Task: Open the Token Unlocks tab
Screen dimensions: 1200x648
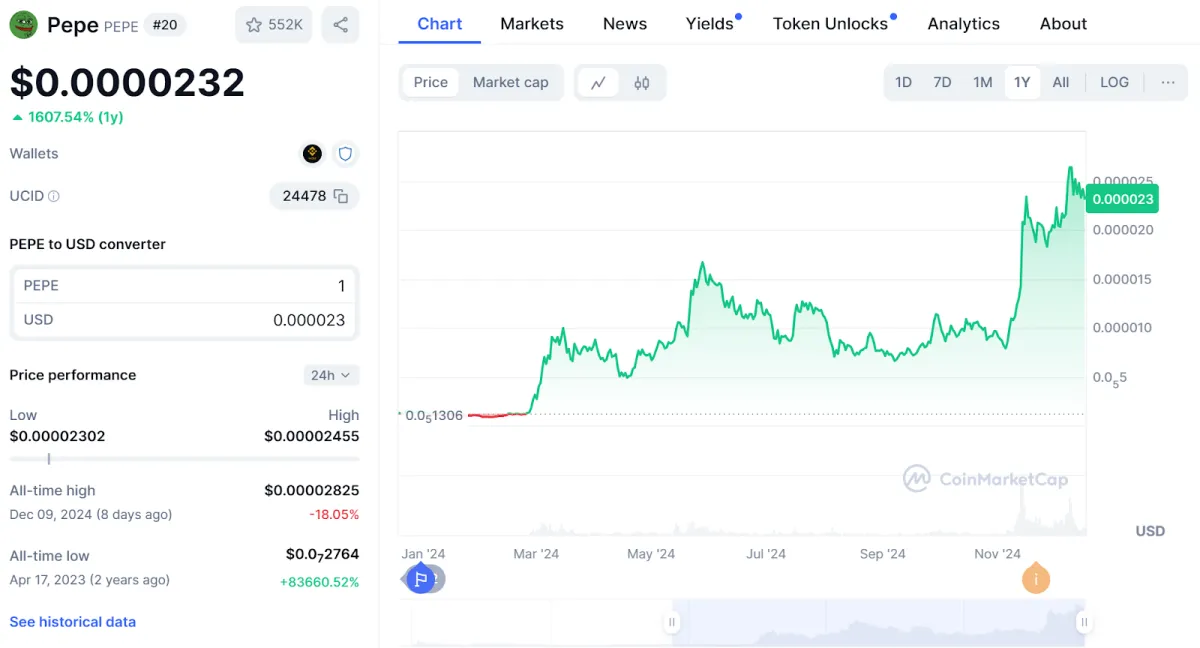Action: [830, 24]
